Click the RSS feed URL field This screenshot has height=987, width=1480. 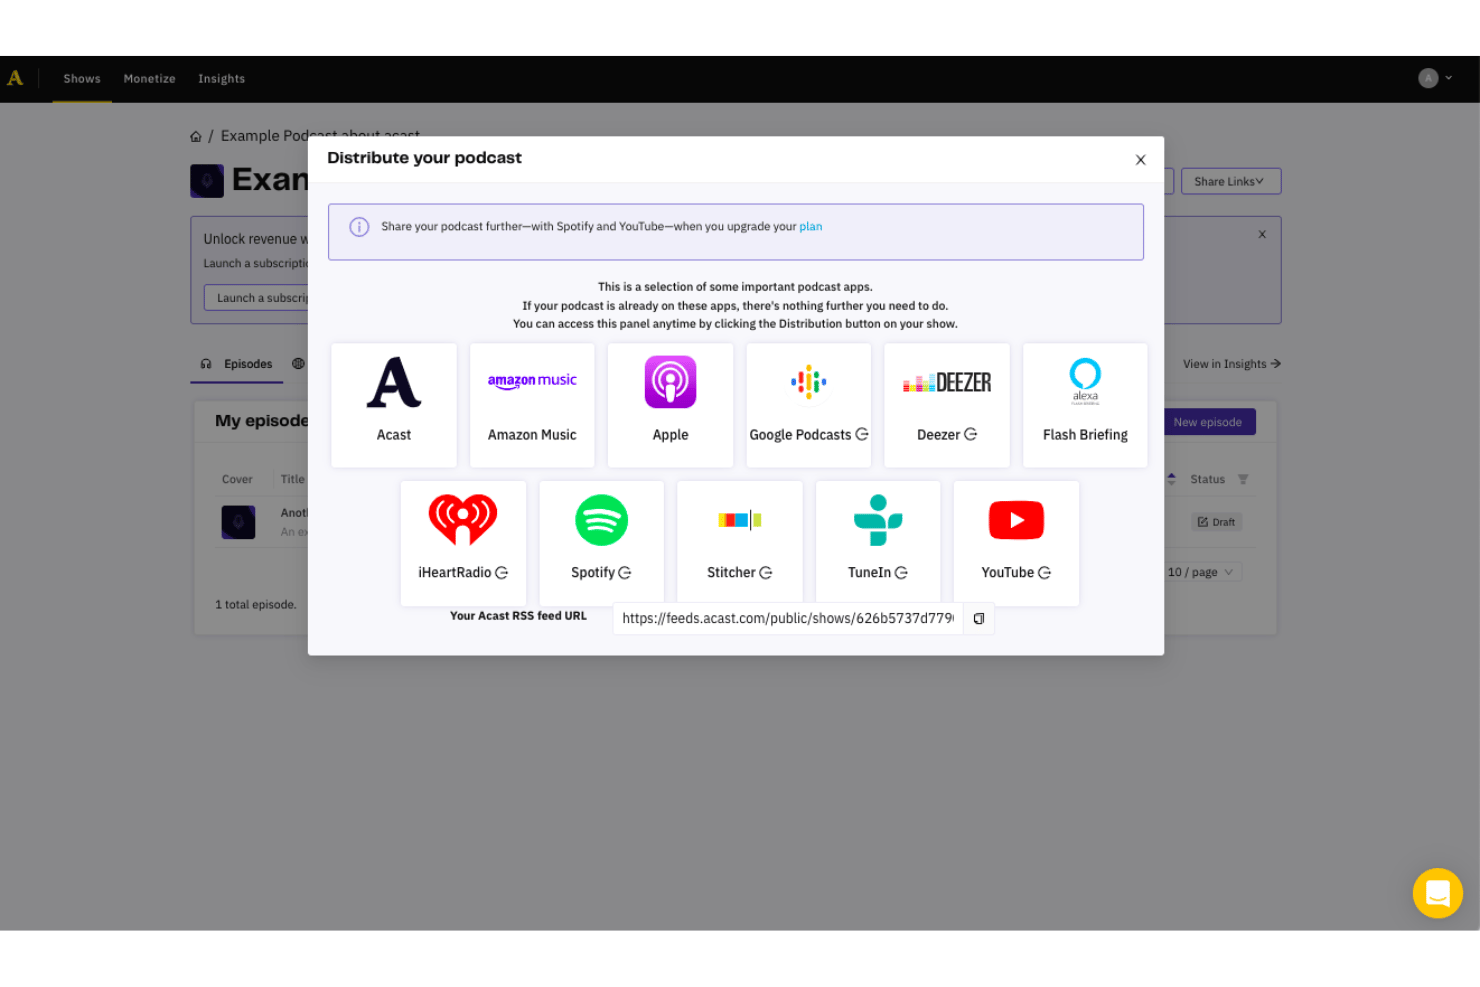(x=788, y=619)
